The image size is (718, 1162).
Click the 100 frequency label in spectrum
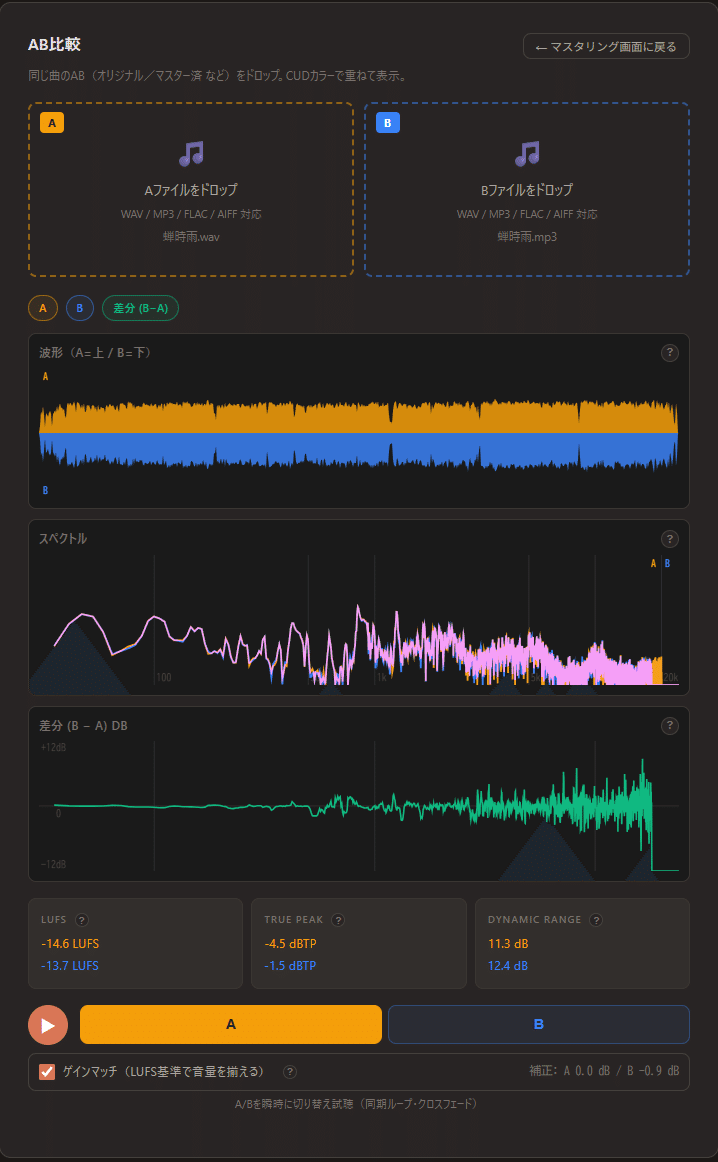point(164,677)
